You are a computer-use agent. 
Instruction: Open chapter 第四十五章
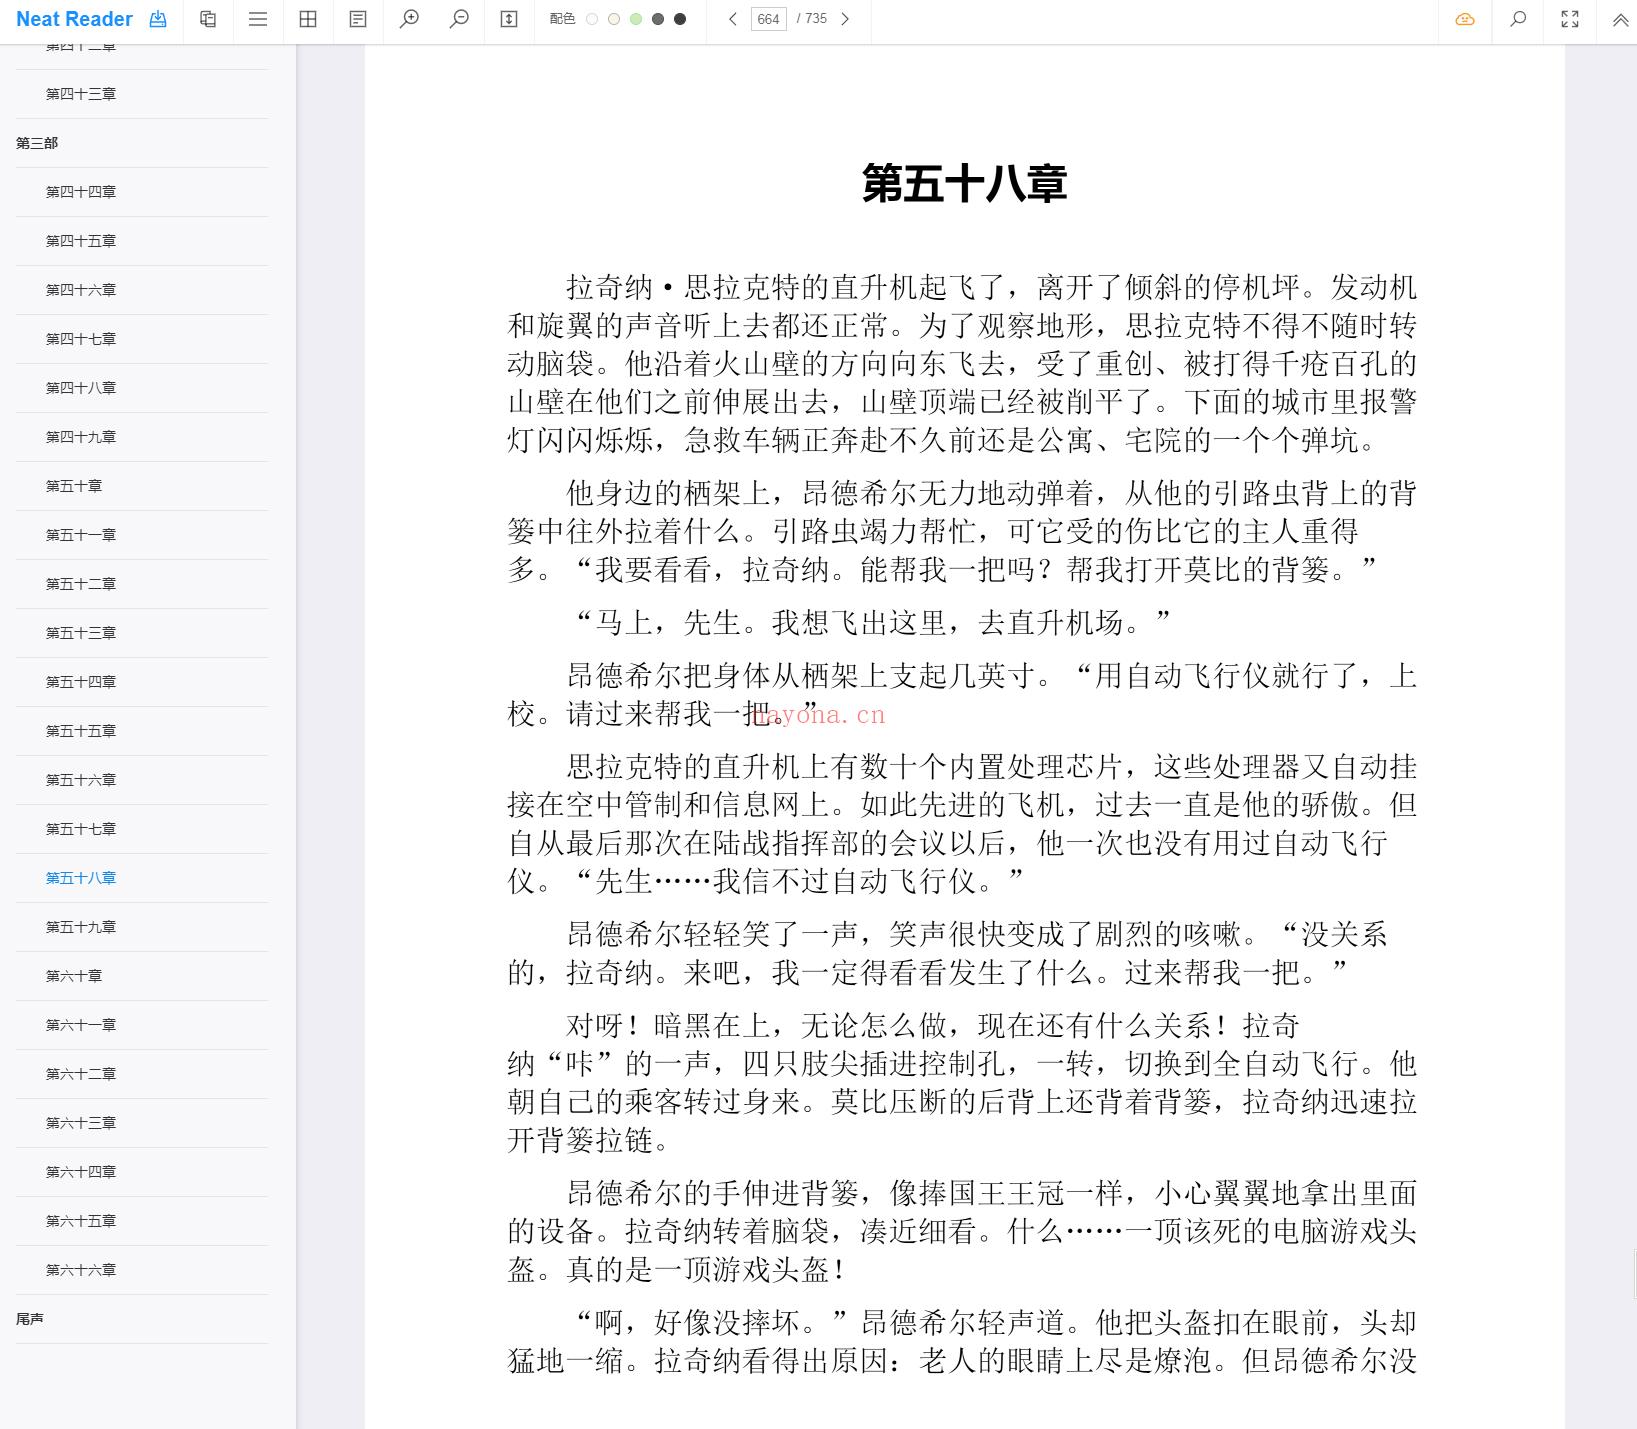pos(81,241)
